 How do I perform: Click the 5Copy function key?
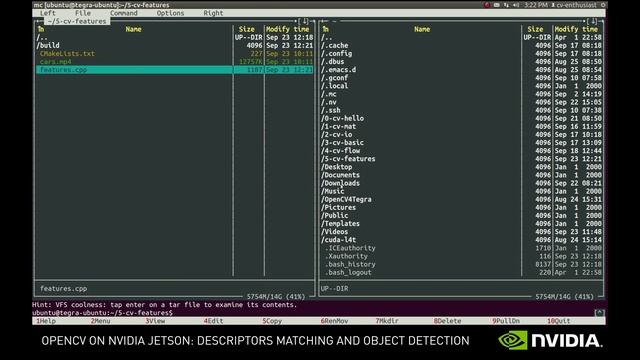click(272, 321)
